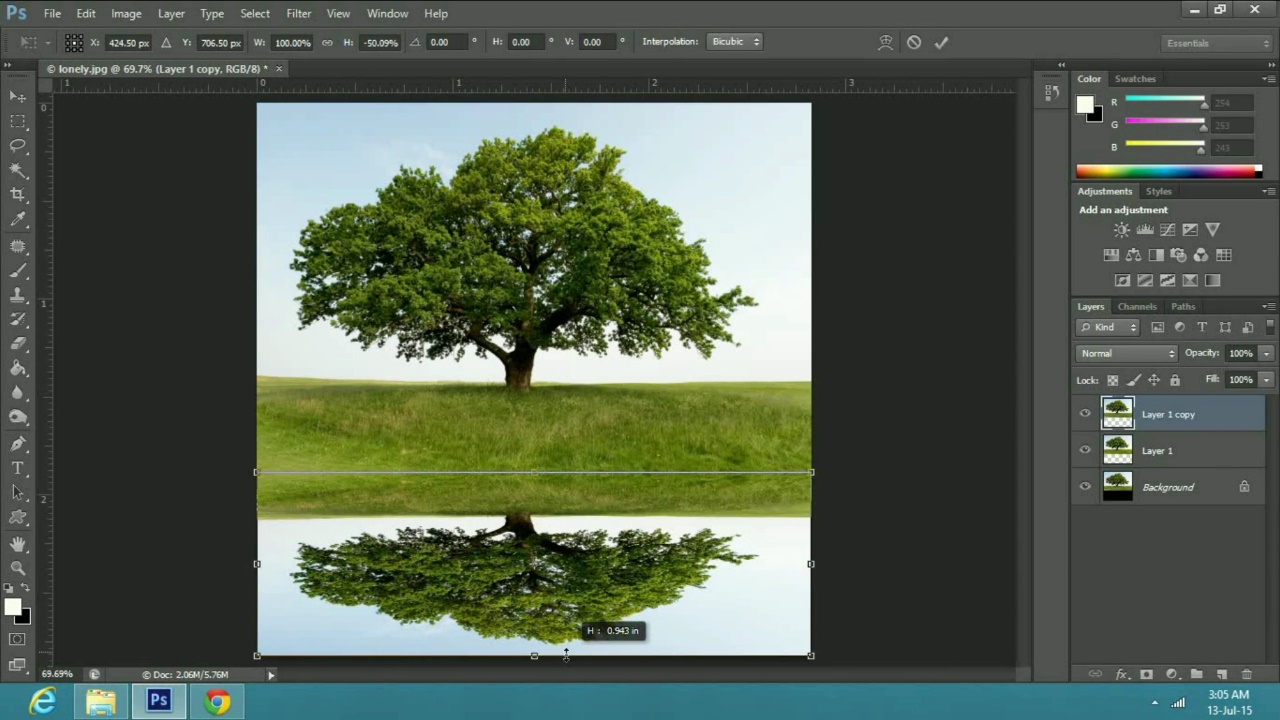Toggle lock position
The width and height of the screenshot is (1280, 720).
coord(1154,380)
